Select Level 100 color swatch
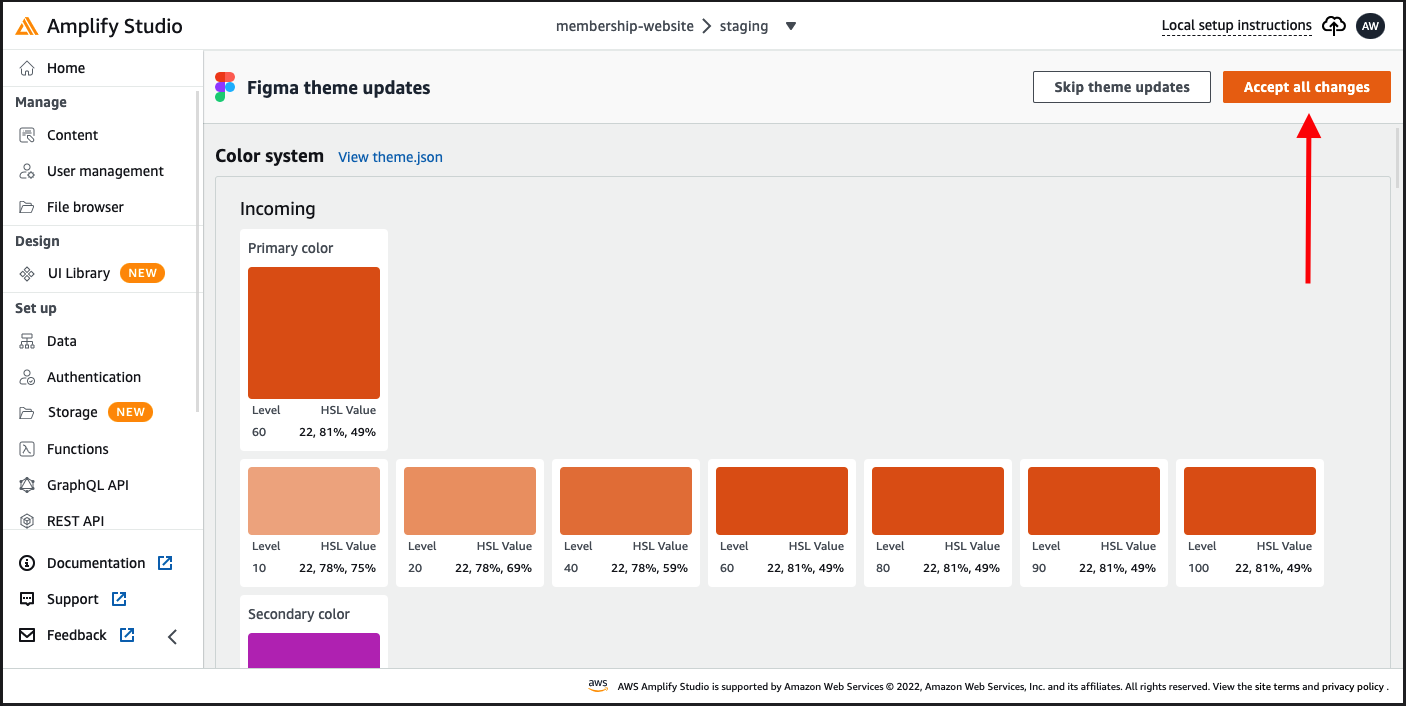The width and height of the screenshot is (1406, 706). click(x=1250, y=501)
